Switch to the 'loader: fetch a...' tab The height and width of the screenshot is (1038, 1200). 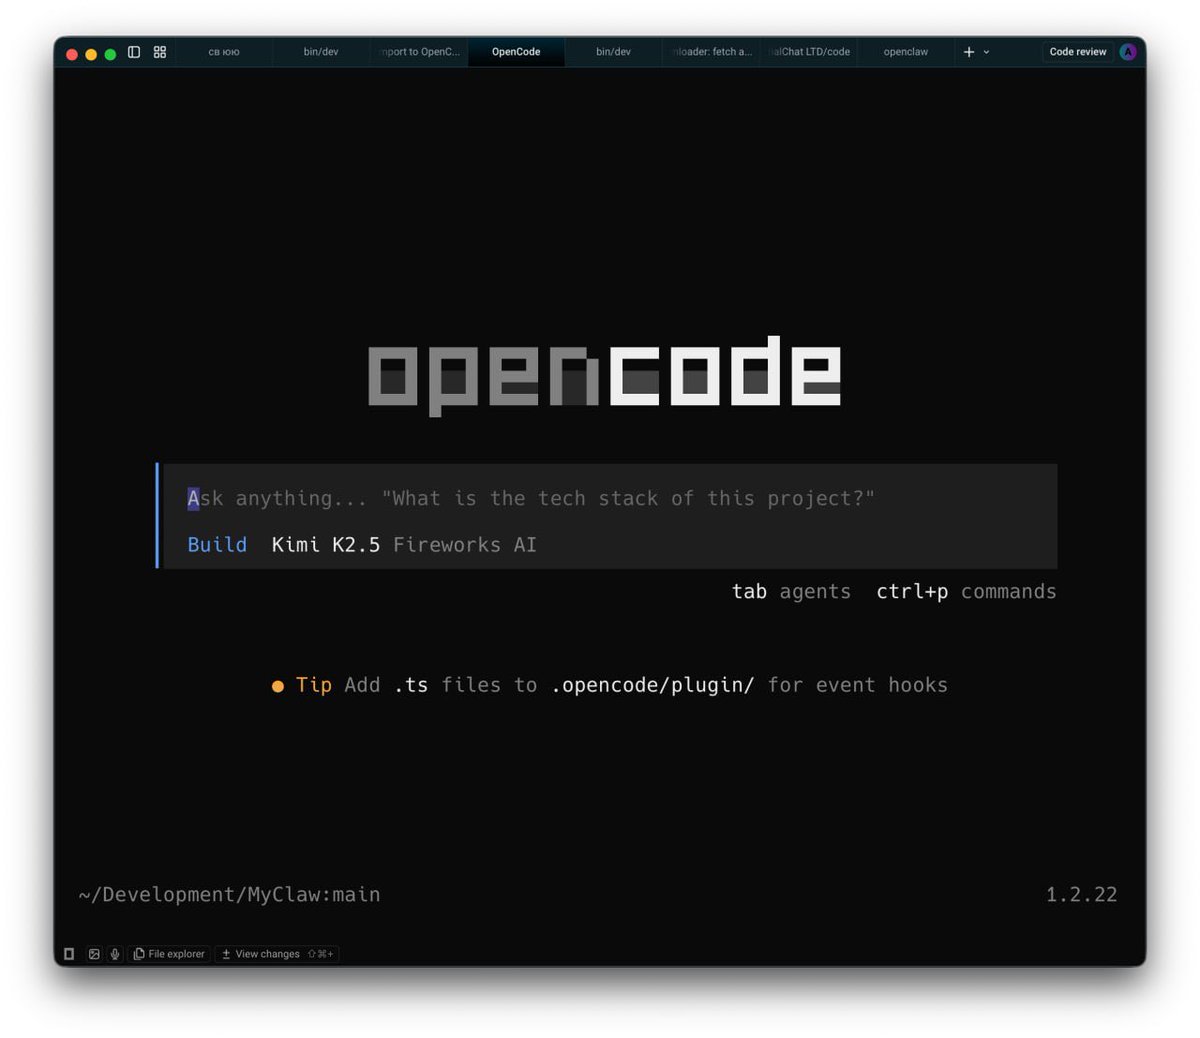711,52
